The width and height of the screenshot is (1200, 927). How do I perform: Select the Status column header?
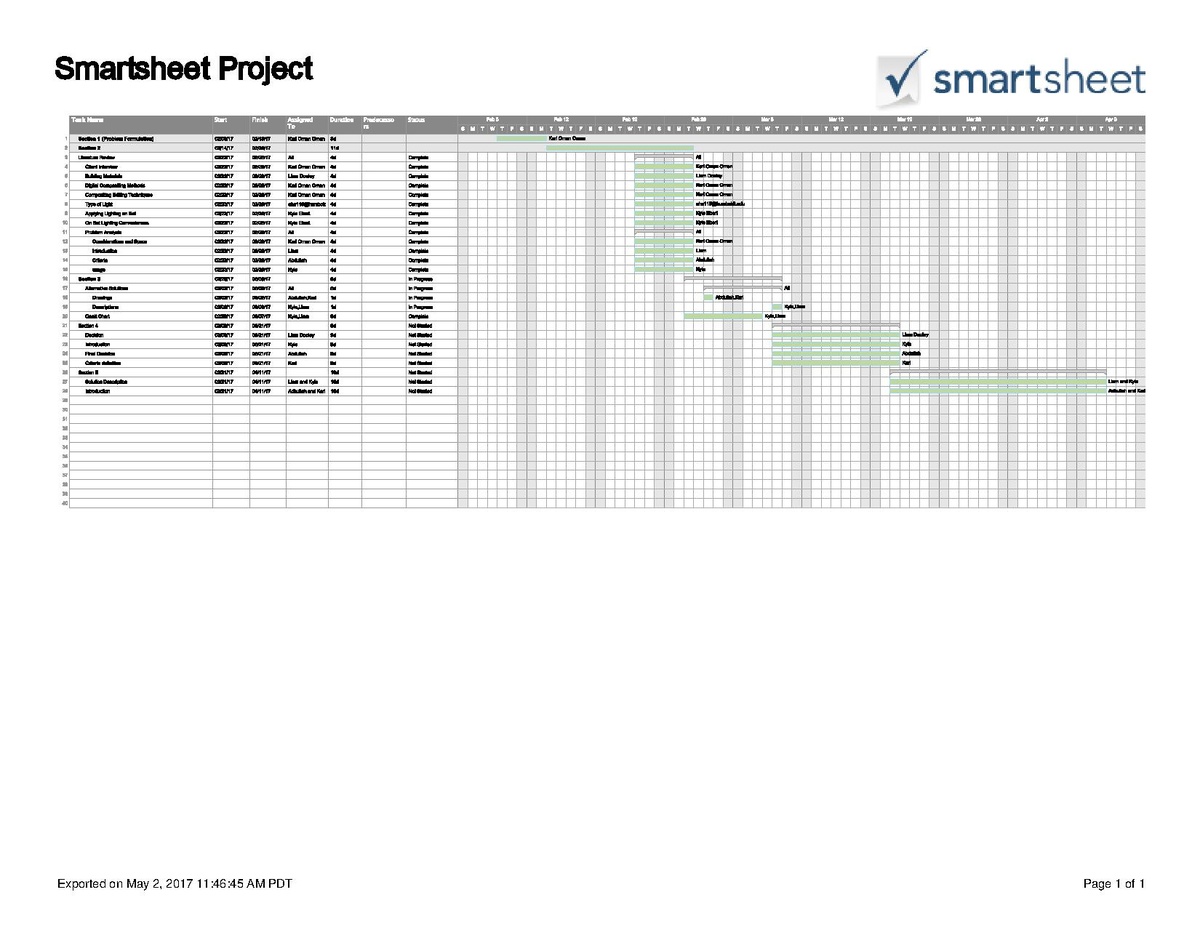pyautogui.click(x=432, y=124)
